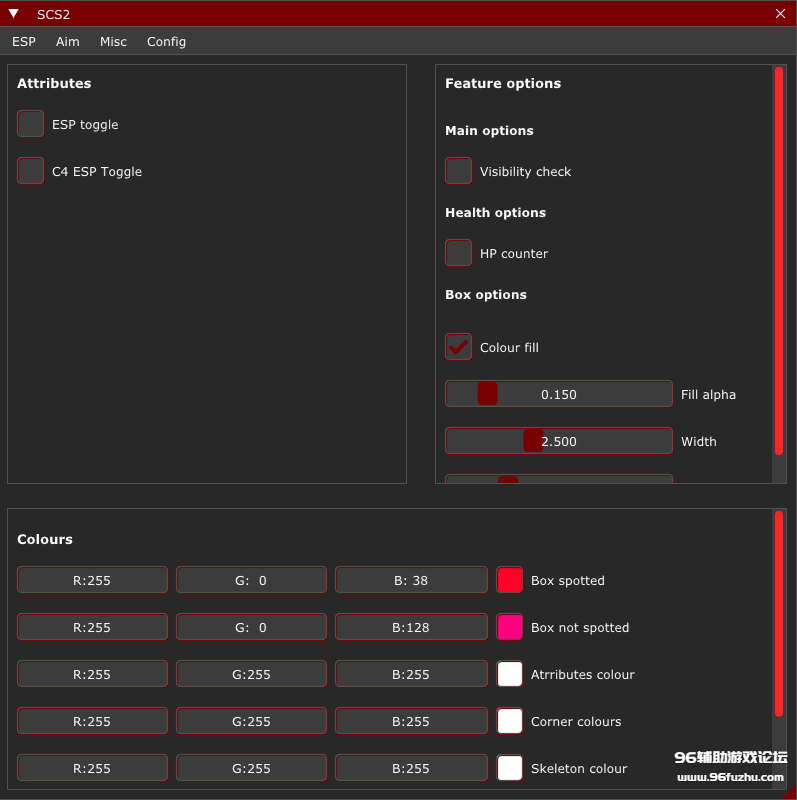
Task: Open the ESP menu tab
Action: click(x=24, y=42)
